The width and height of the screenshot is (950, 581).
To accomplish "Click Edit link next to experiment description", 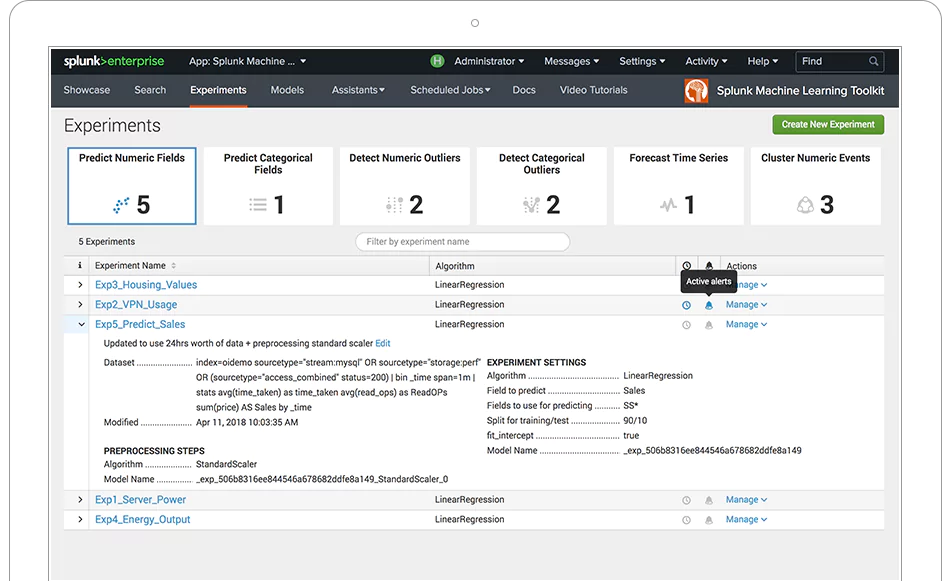I will click(x=383, y=344).
